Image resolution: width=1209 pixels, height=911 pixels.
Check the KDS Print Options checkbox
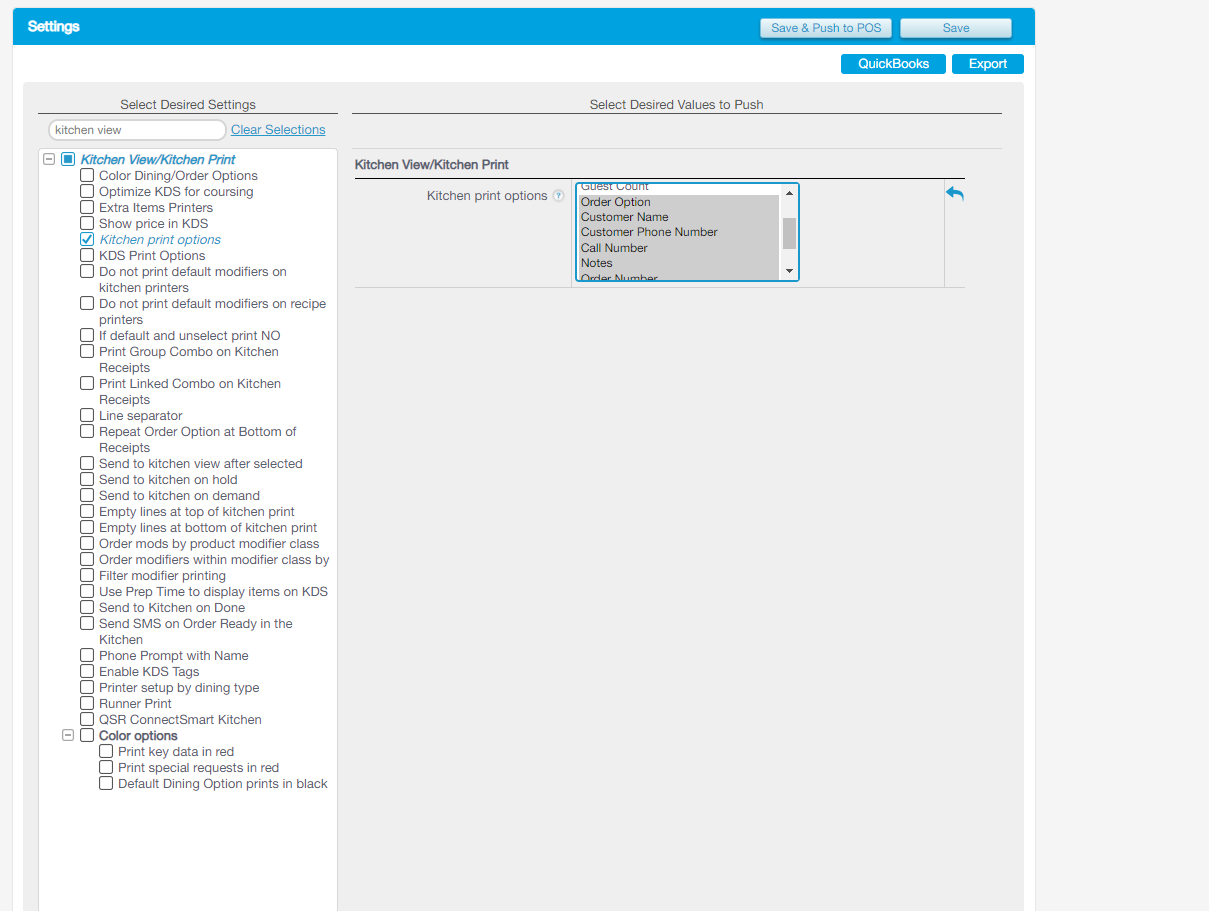coord(87,255)
